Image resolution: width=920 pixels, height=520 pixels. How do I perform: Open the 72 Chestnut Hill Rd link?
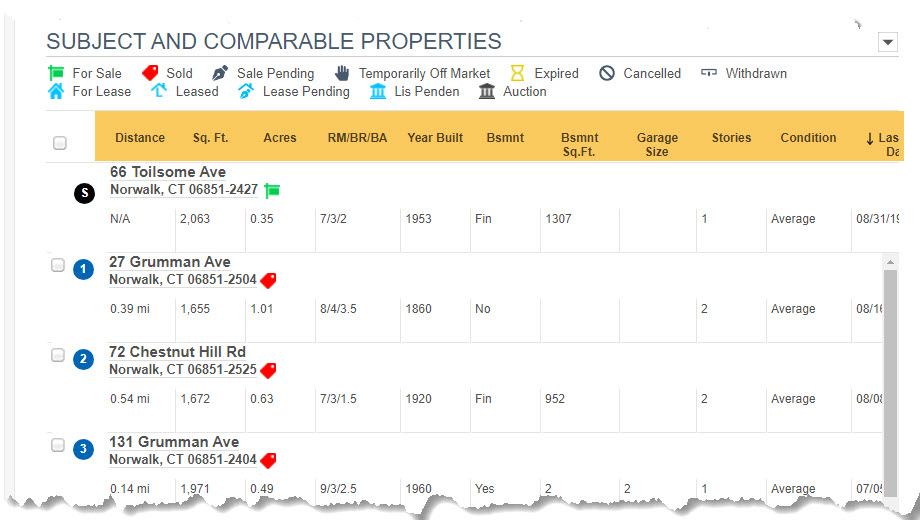click(177, 352)
